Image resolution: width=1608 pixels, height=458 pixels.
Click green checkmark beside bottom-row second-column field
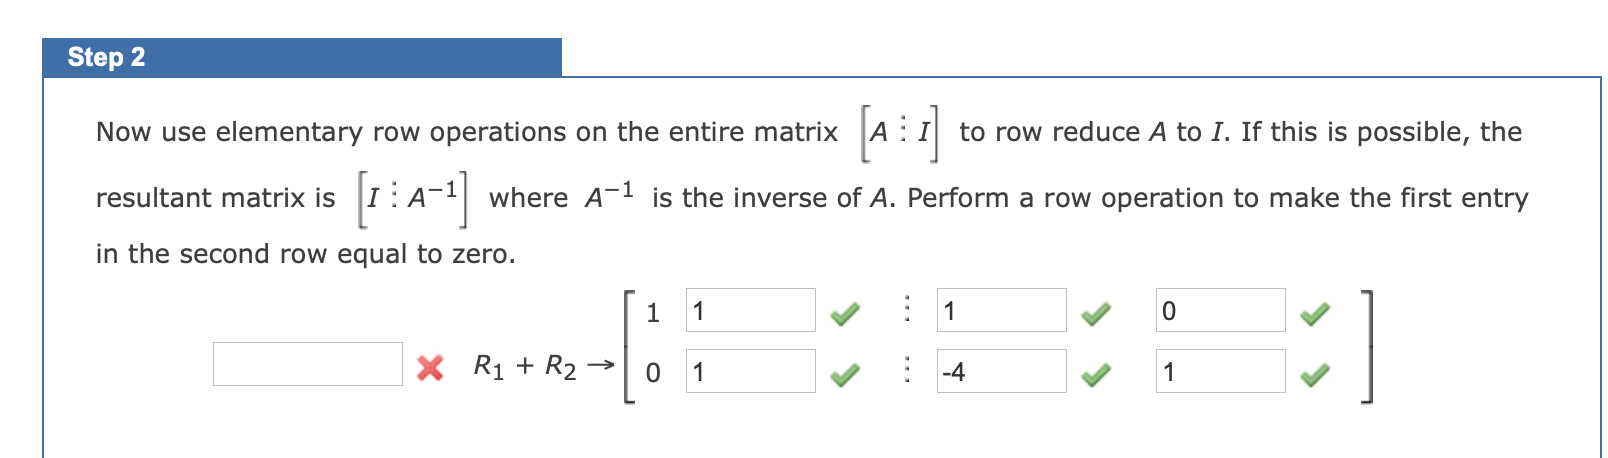pyautogui.click(x=845, y=375)
